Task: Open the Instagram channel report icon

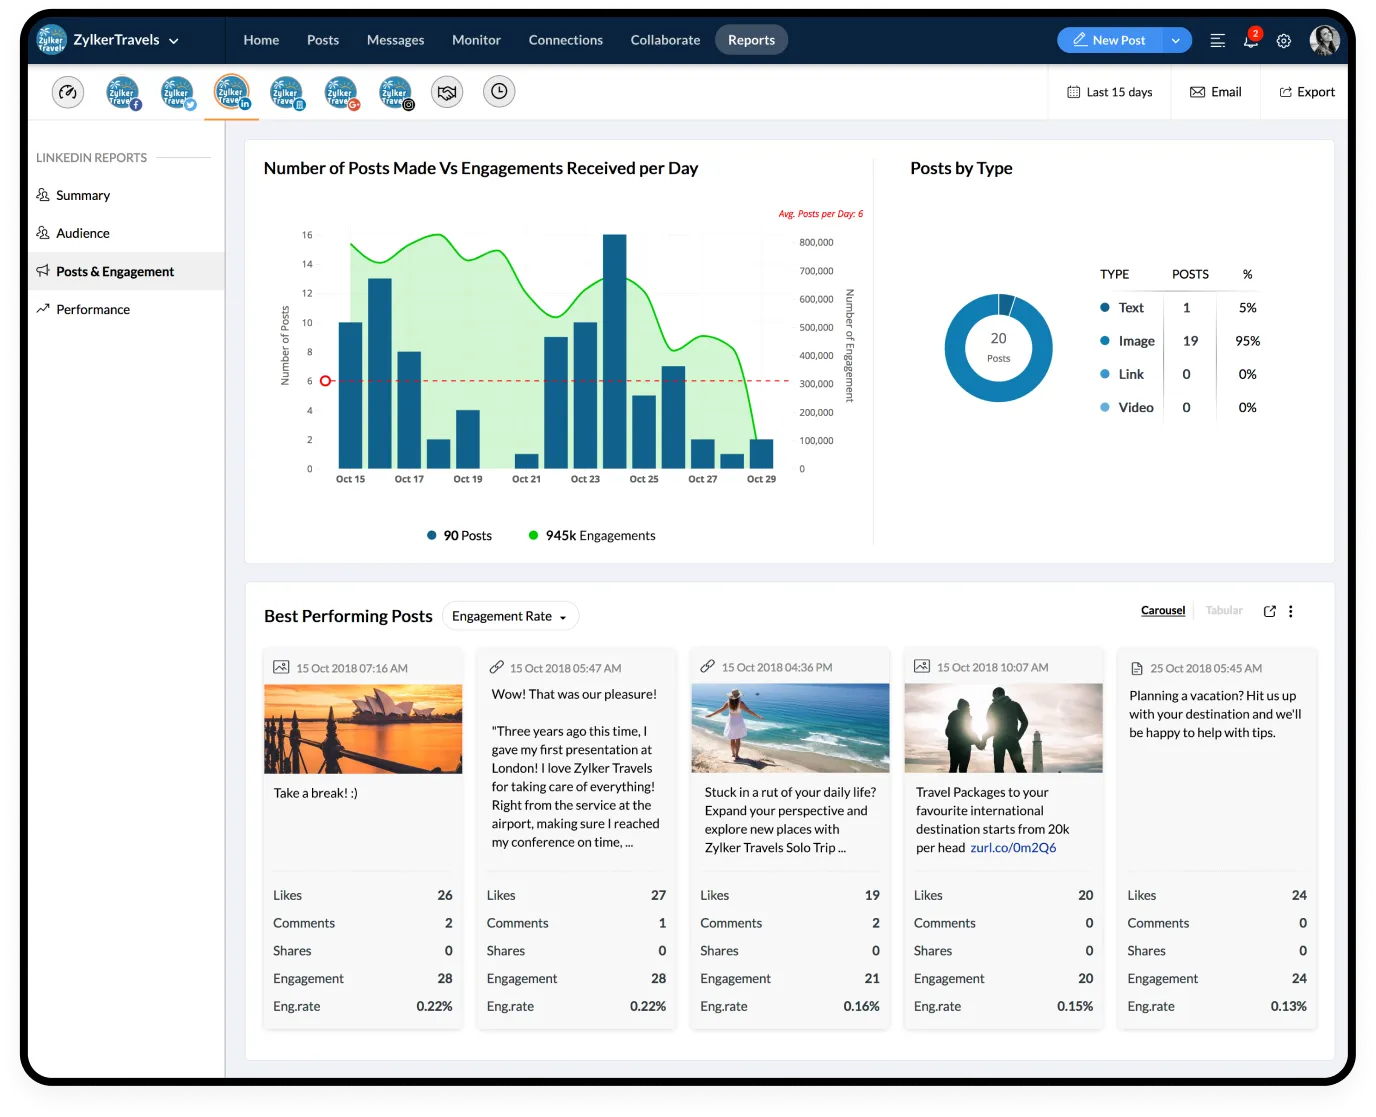Action: [396, 92]
